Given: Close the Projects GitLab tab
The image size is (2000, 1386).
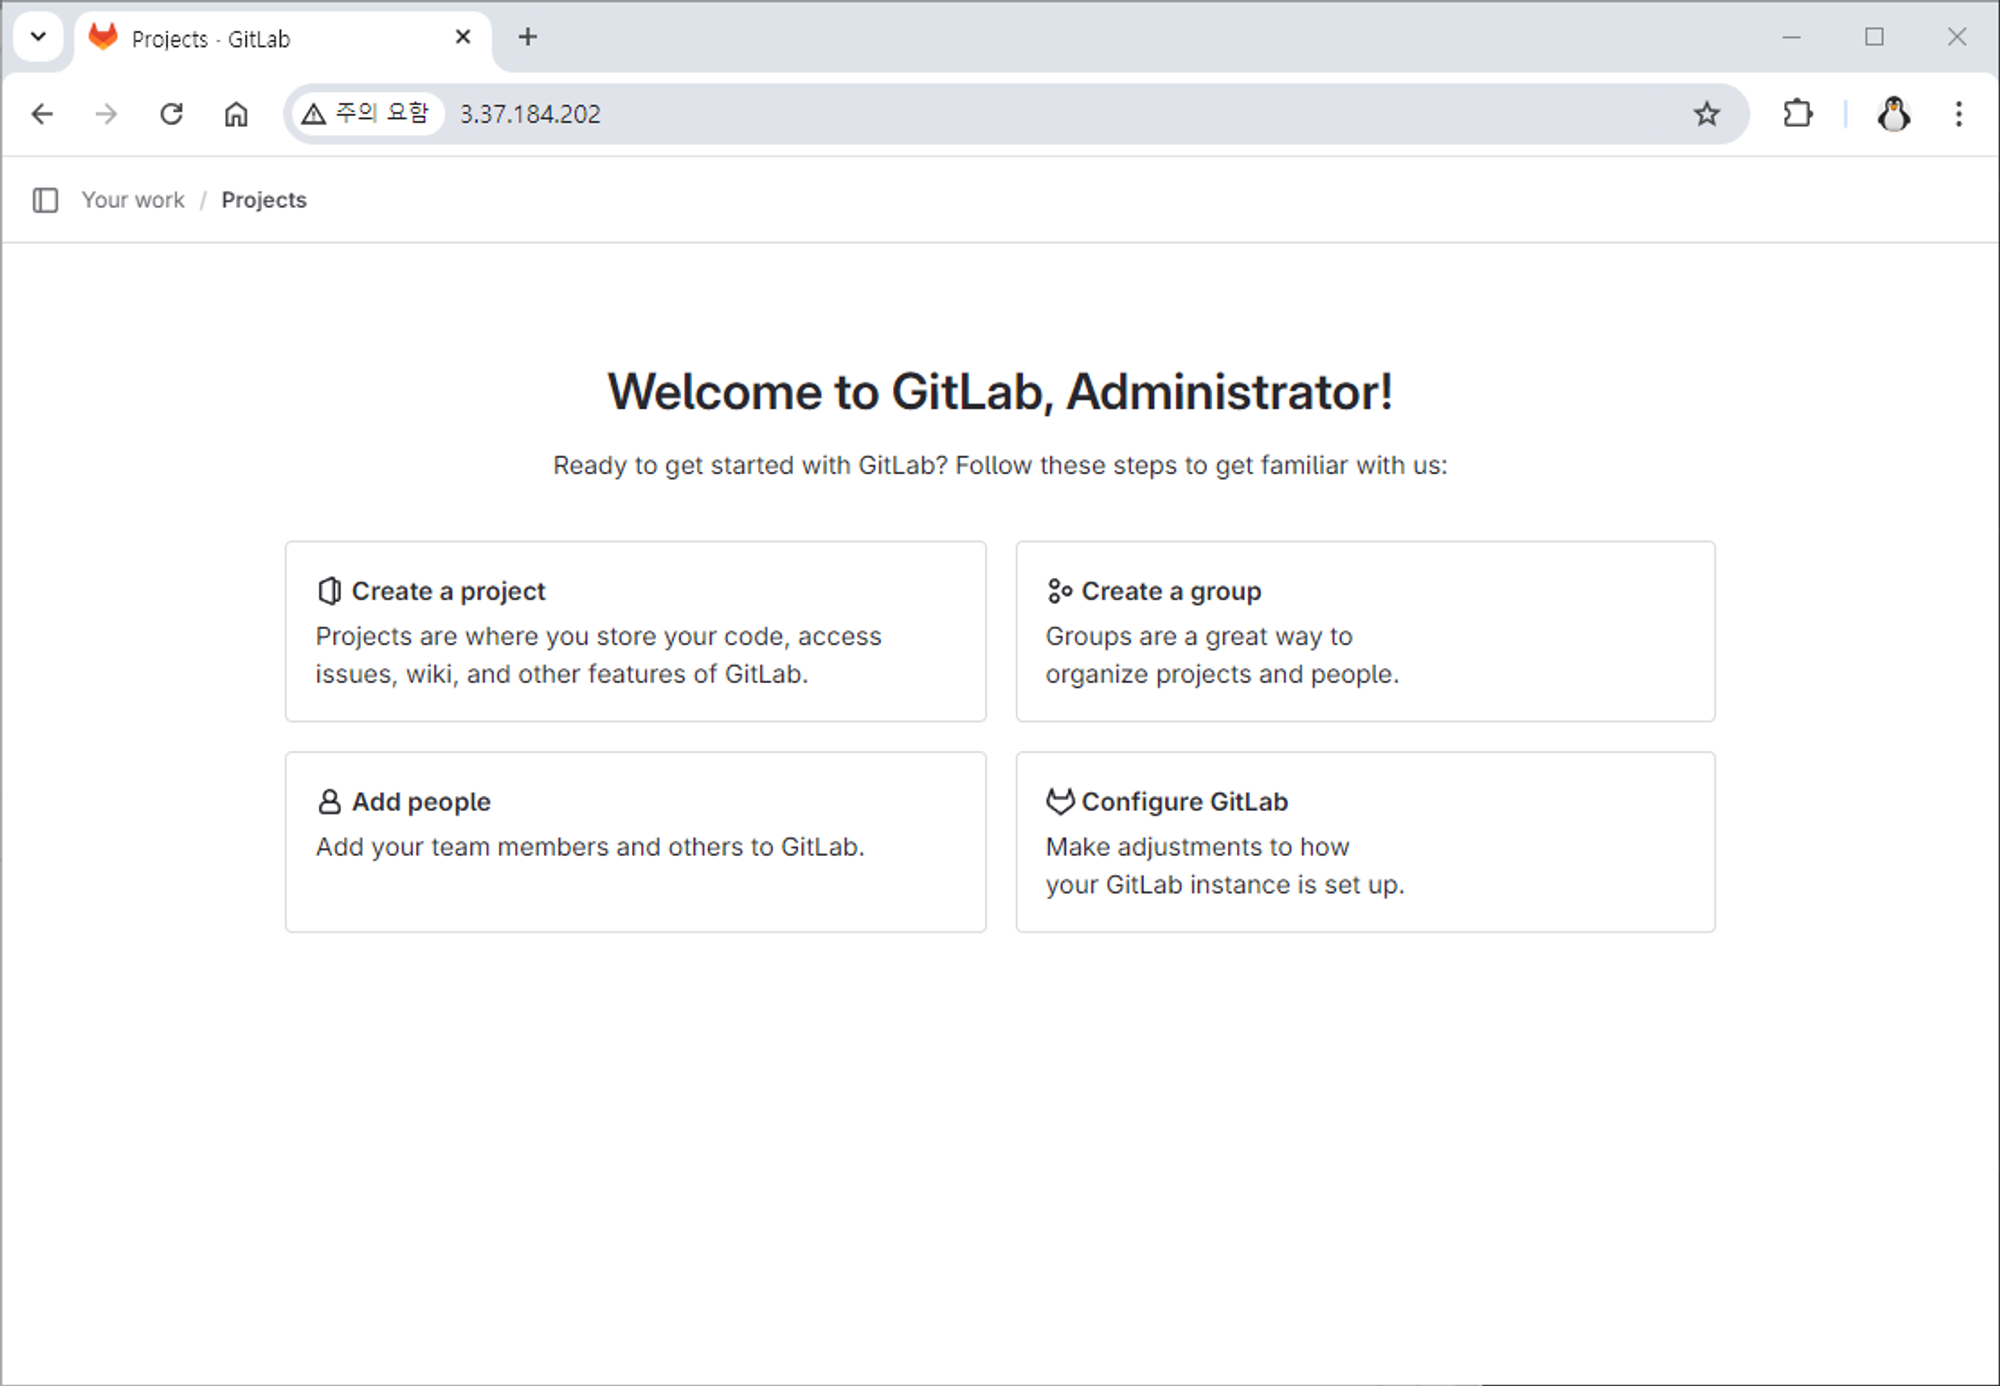Looking at the screenshot, I should pos(463,38).
